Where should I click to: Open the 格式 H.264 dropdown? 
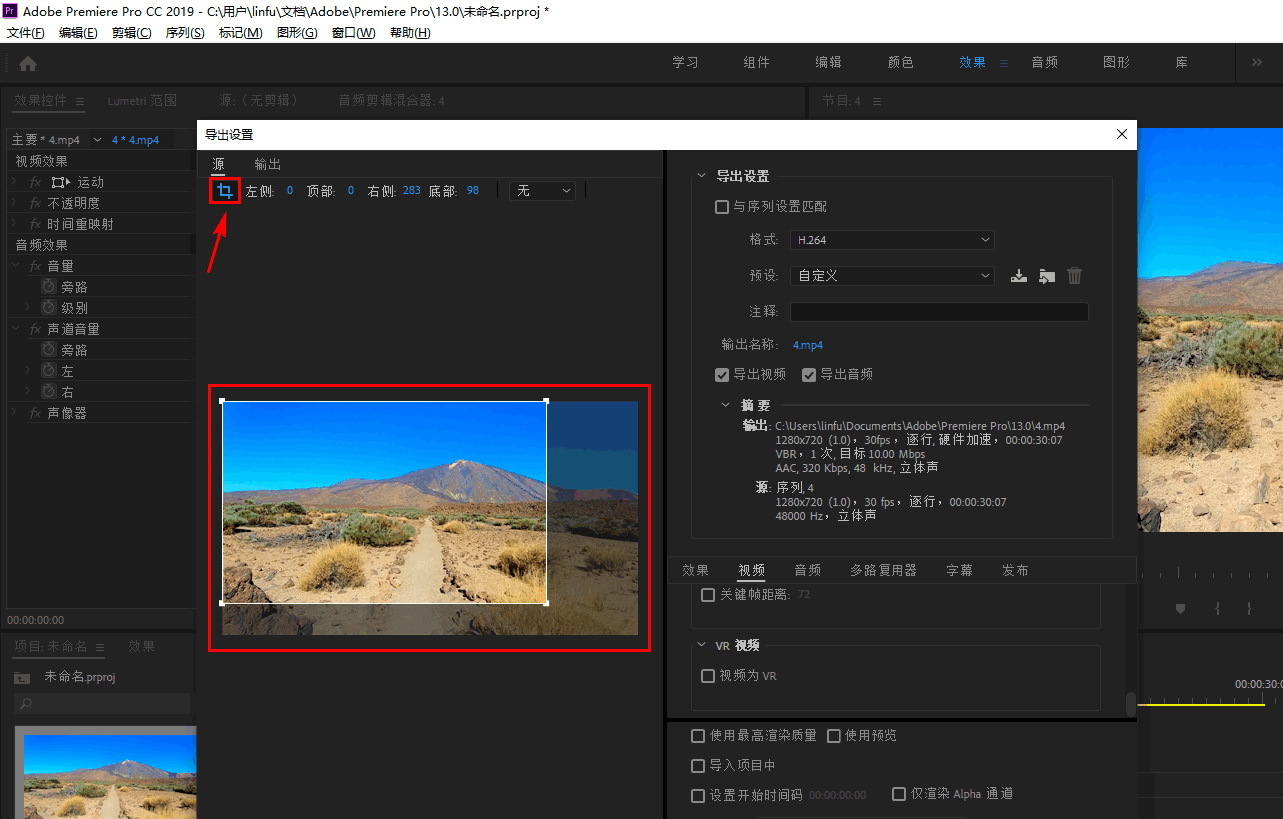coord(890,239)
